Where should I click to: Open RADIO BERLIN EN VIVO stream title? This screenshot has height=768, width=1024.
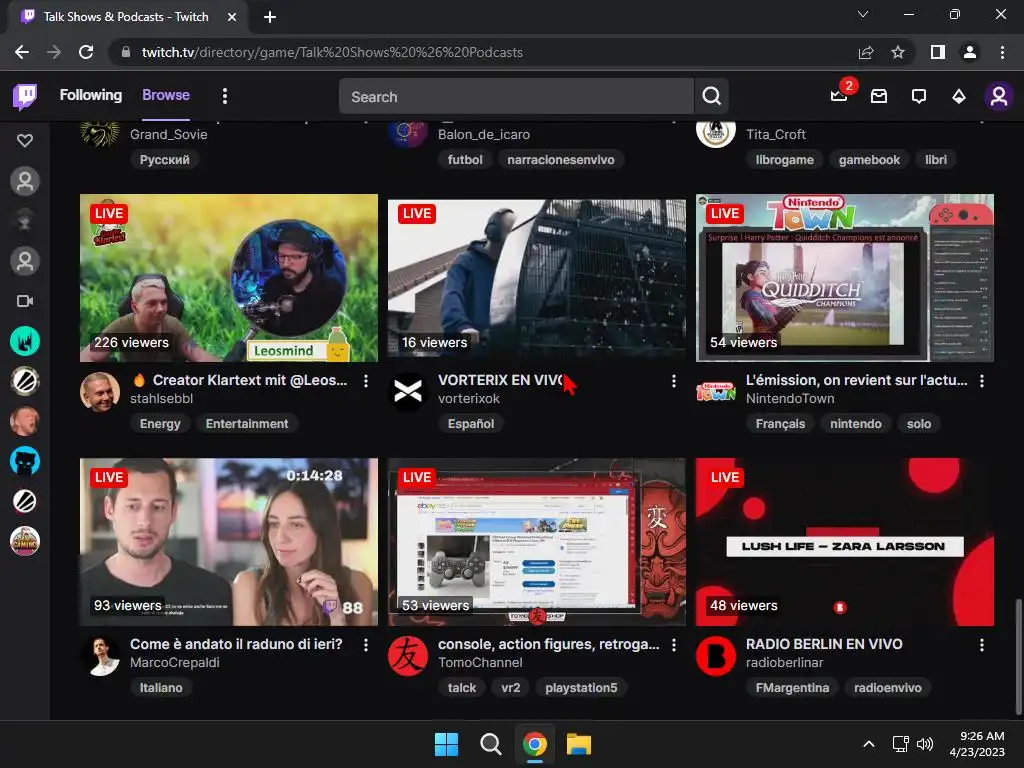[824, 644]
